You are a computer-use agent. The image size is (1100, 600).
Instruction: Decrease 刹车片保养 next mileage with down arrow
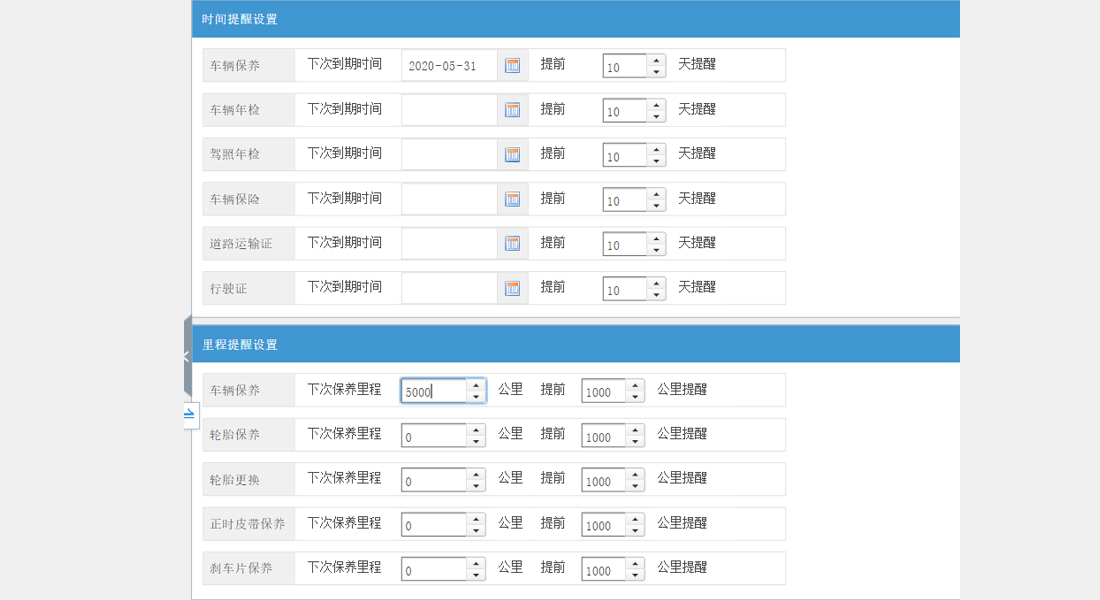tap(476, 575)
